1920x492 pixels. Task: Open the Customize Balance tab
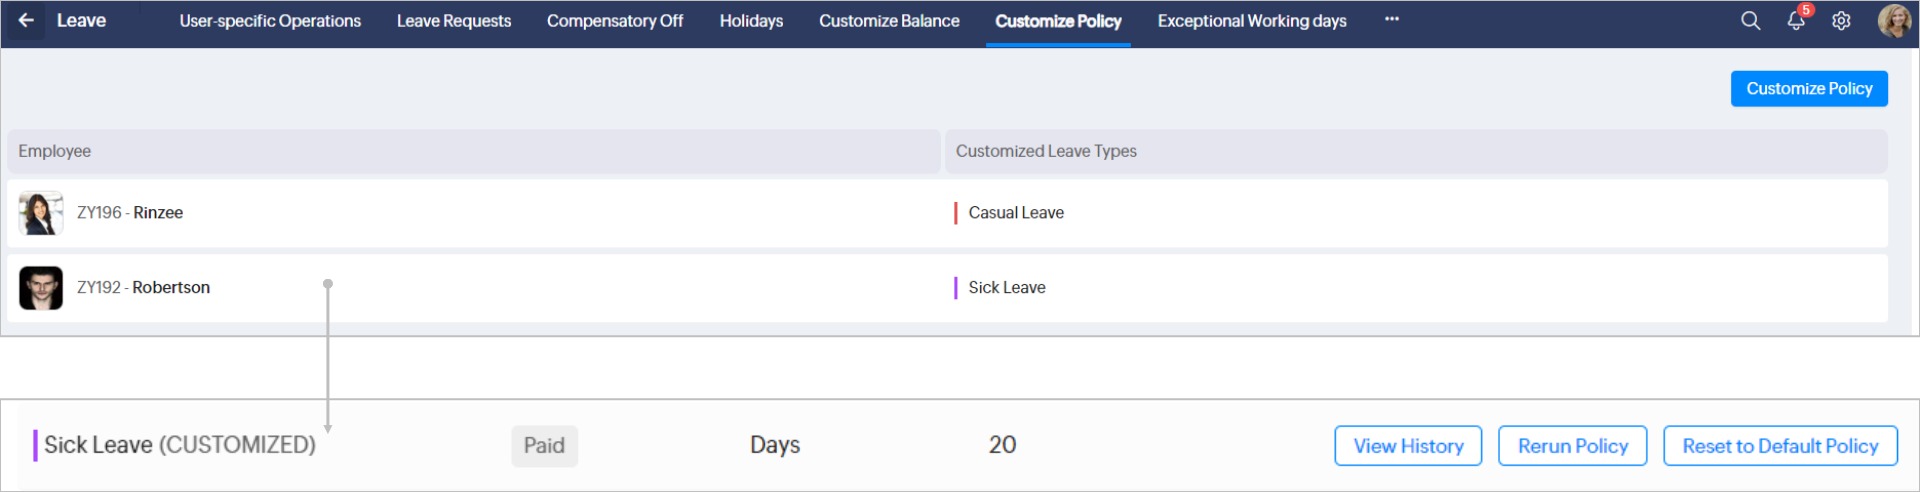coord(889,21)
